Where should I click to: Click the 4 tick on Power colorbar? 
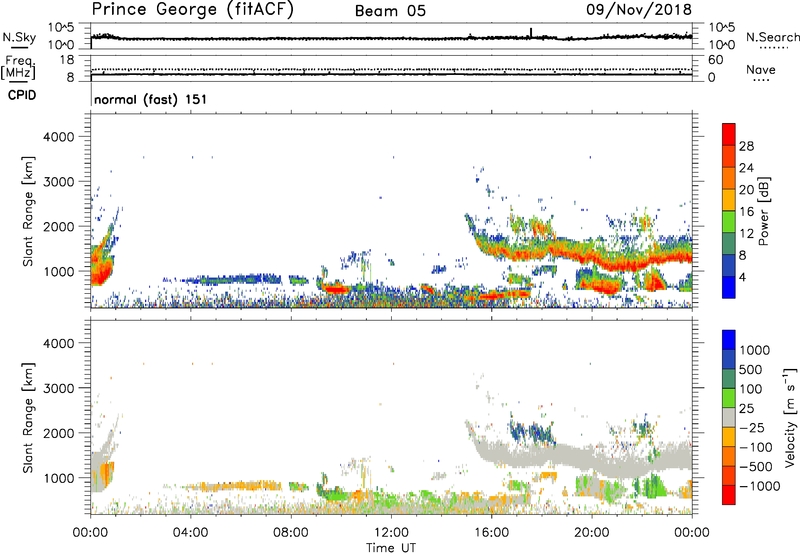pyautogui.click(x=742, y=277)
